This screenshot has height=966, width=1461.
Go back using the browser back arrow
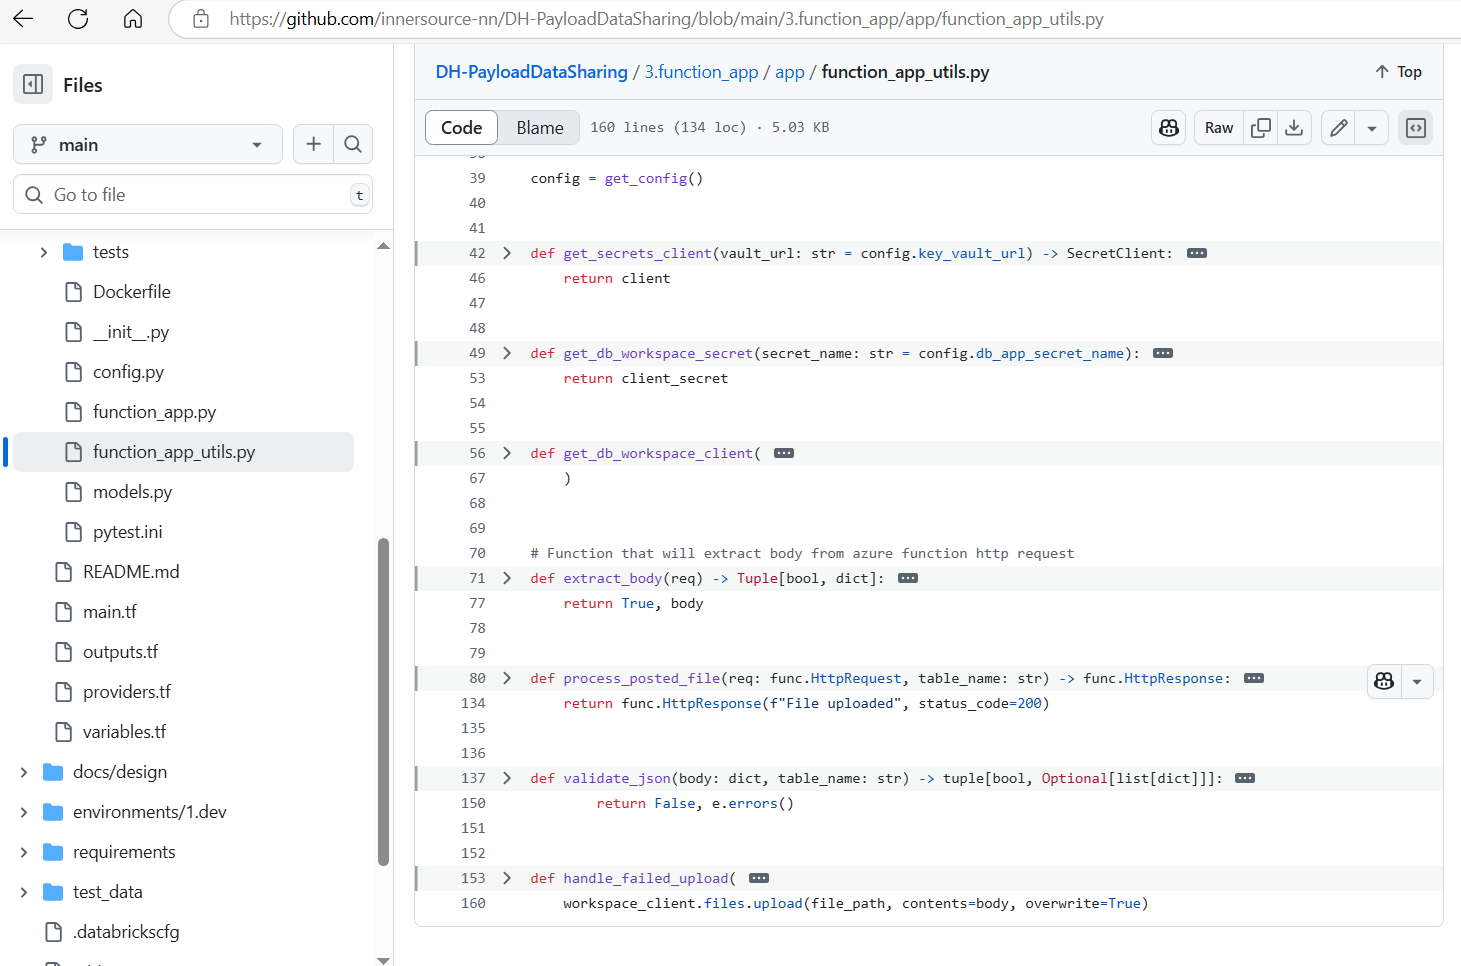[x=23, y=19]
